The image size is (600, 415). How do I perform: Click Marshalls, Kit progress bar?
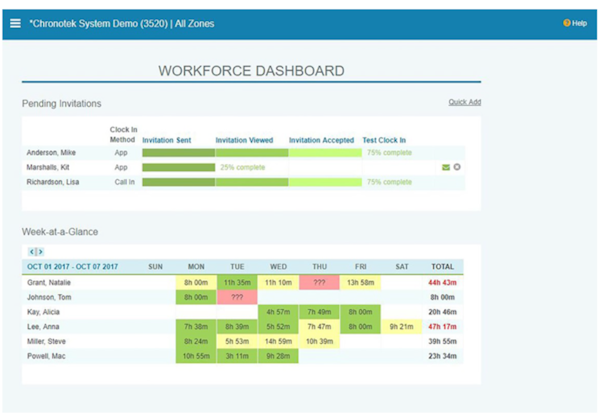click(x=179, y=168)
